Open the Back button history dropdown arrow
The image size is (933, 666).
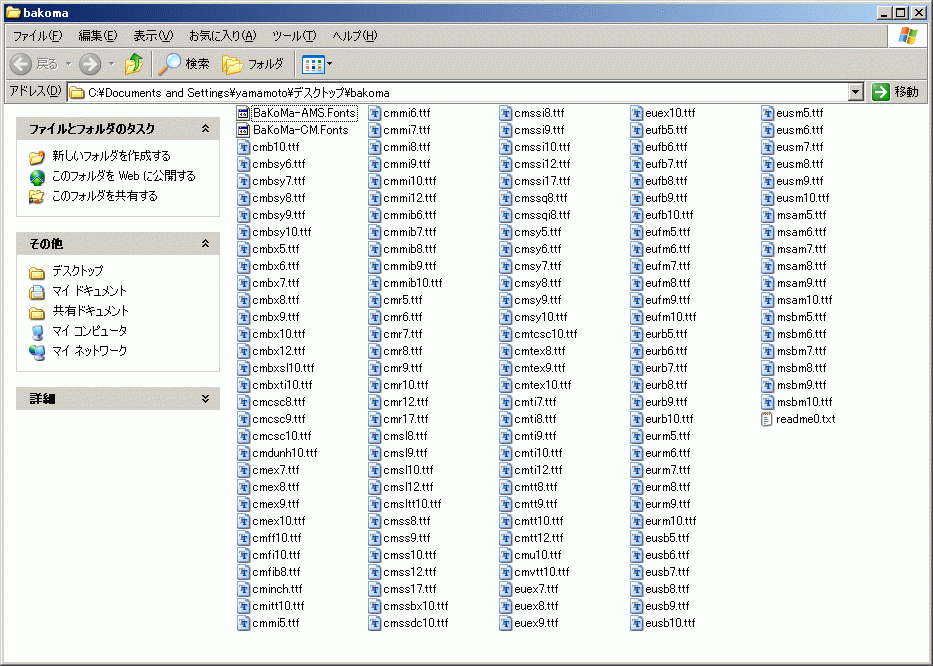(x=68, y=64)
